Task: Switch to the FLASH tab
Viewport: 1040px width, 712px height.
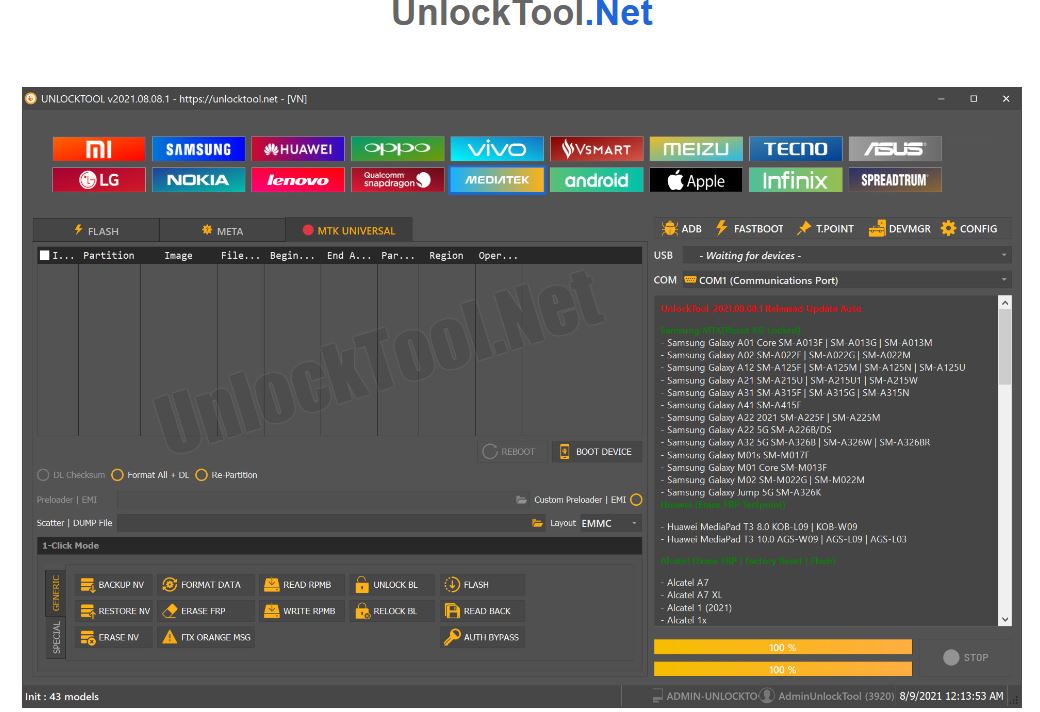Action: (x=96, y=231)
